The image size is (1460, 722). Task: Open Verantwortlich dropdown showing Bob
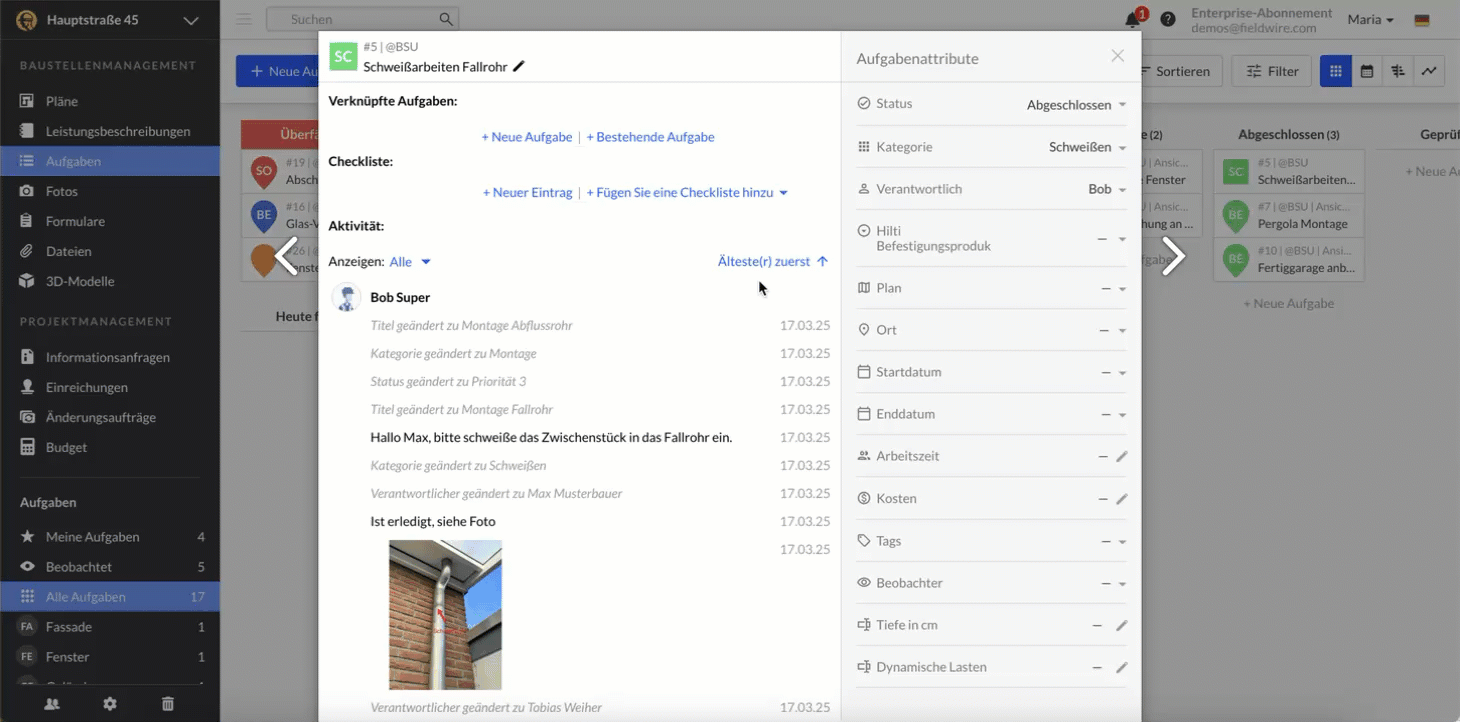pyautogui.click(x=1106, y=189)
